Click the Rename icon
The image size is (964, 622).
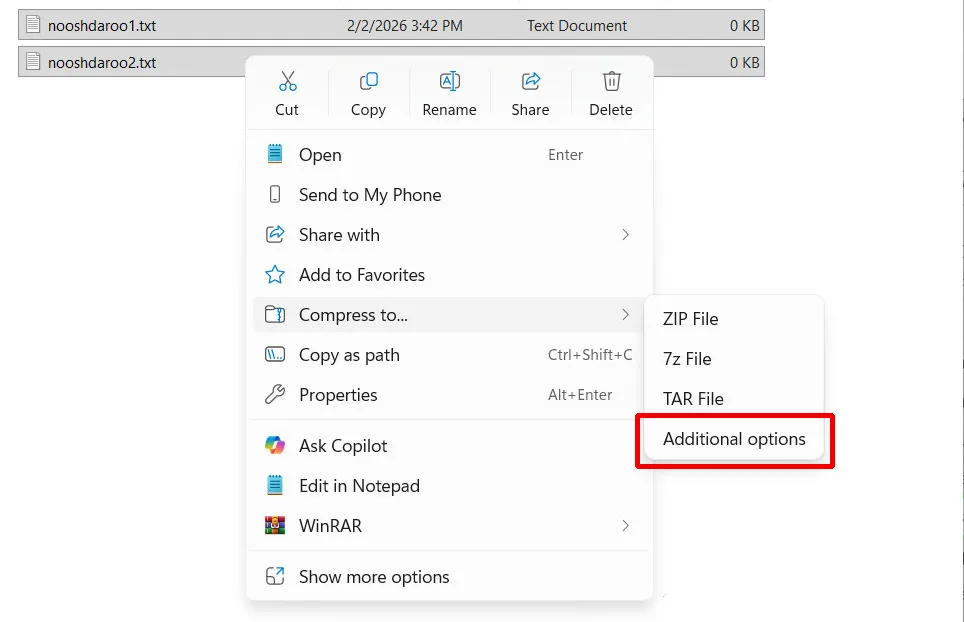tap(449, 82)
